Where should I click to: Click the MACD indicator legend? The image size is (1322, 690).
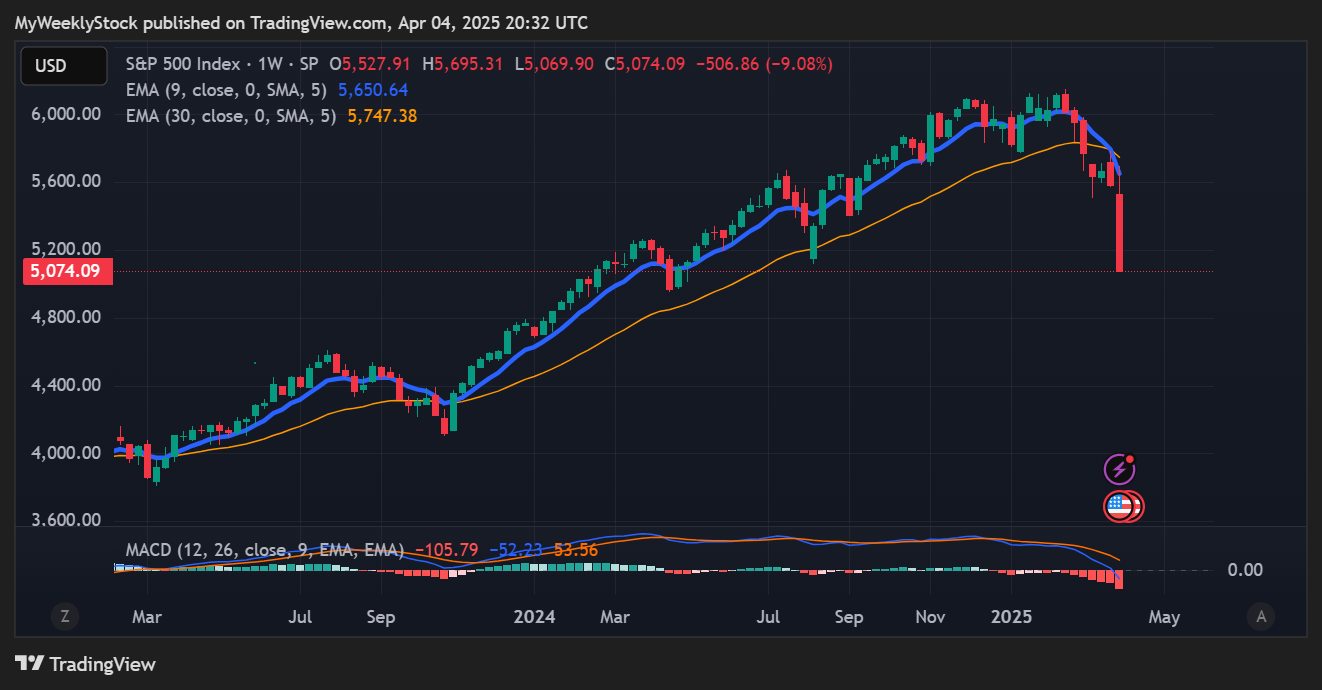265,550
